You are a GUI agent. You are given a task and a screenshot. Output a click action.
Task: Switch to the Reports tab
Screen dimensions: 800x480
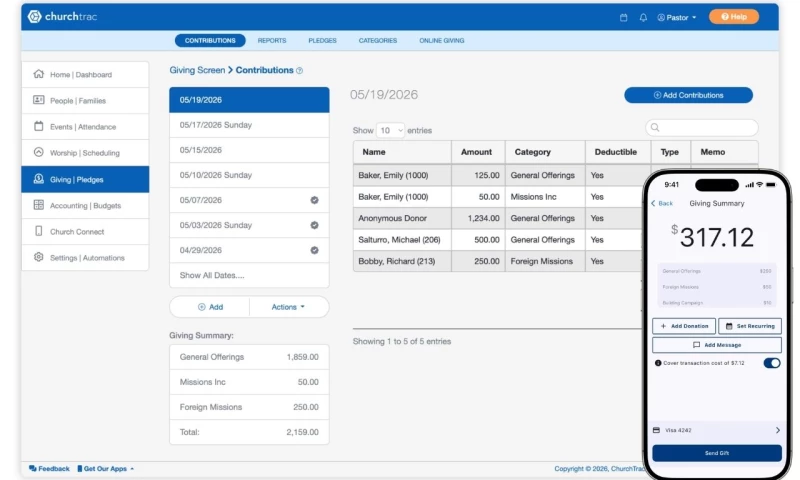point(272,40)
